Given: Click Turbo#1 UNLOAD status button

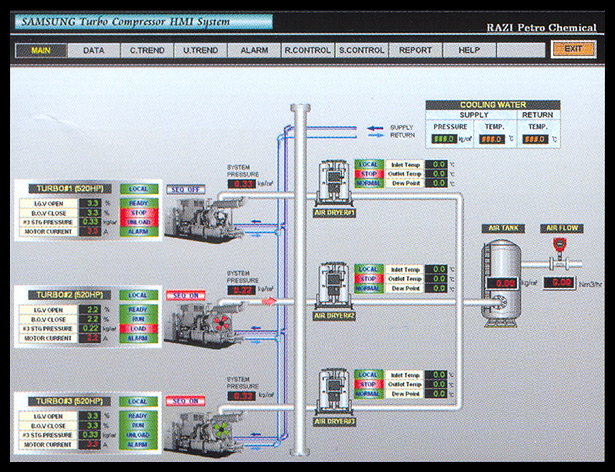Looking at the screenshot, I should pyautogui.click(x=139, y=222).
